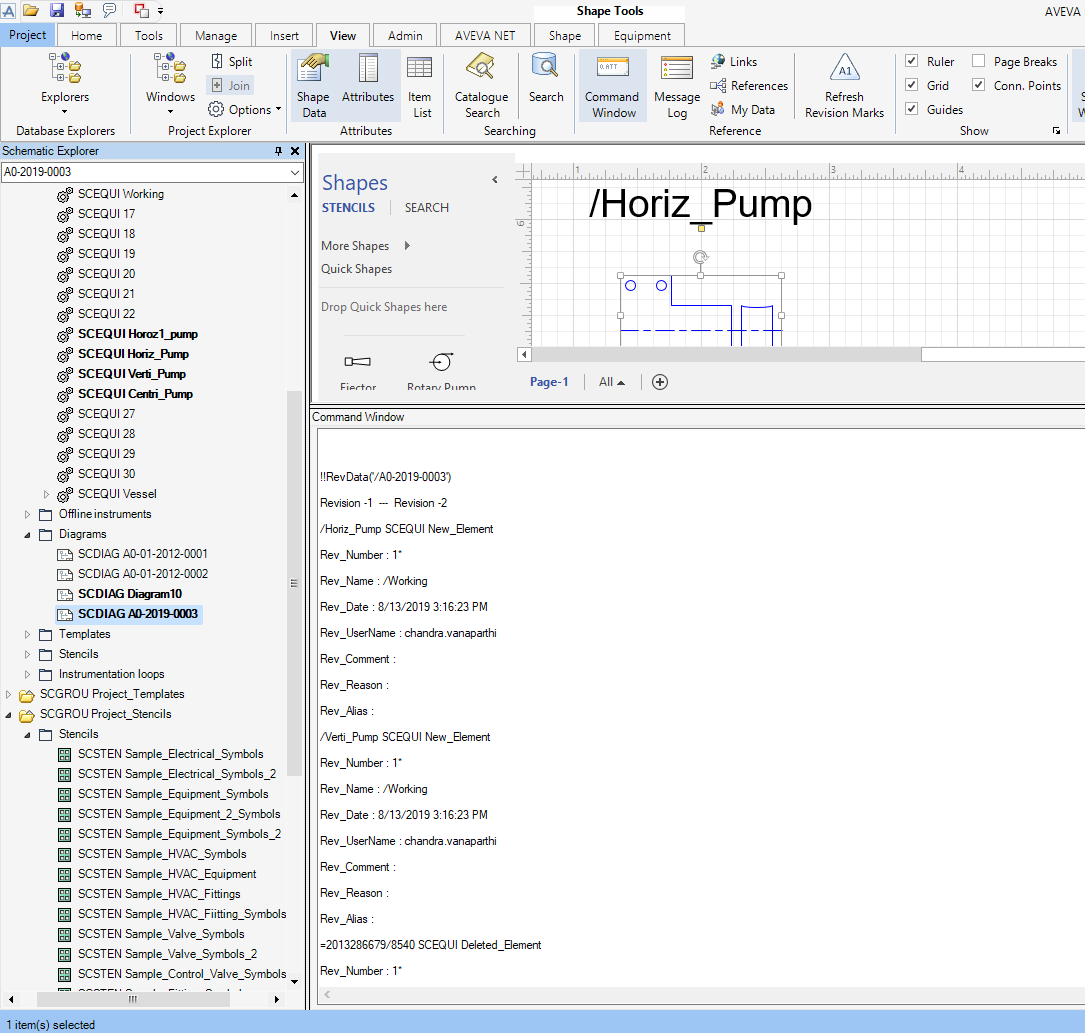Click Refresh Revision Marks icon
This screenshot has width=1085, height=1033.
pyautogui.click(x=844, y=85)
